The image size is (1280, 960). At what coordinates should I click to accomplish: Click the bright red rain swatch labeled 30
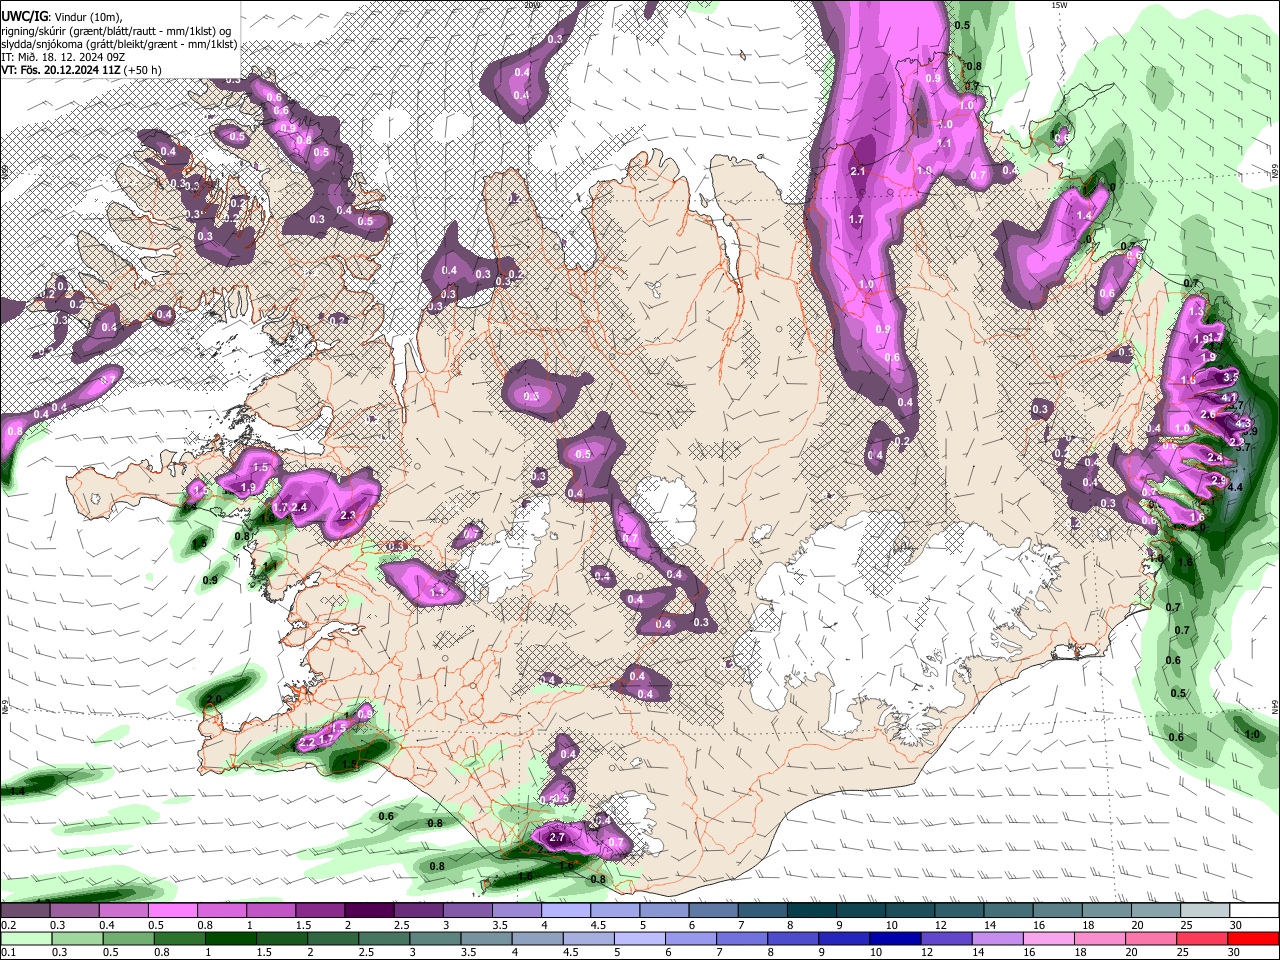pyautogui.click(x=1255, y=938)
